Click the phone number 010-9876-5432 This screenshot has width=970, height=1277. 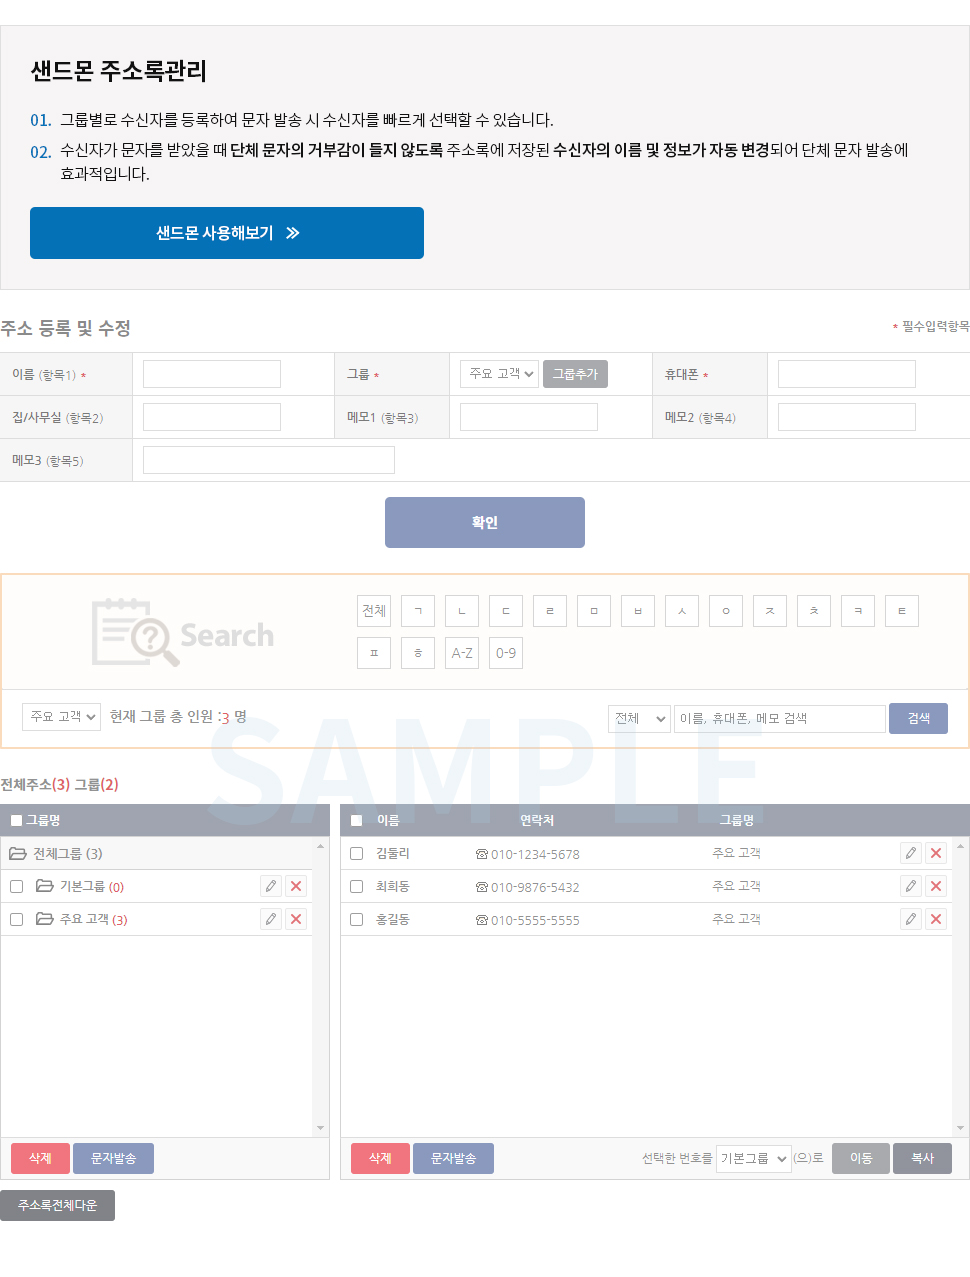[535, 887]
